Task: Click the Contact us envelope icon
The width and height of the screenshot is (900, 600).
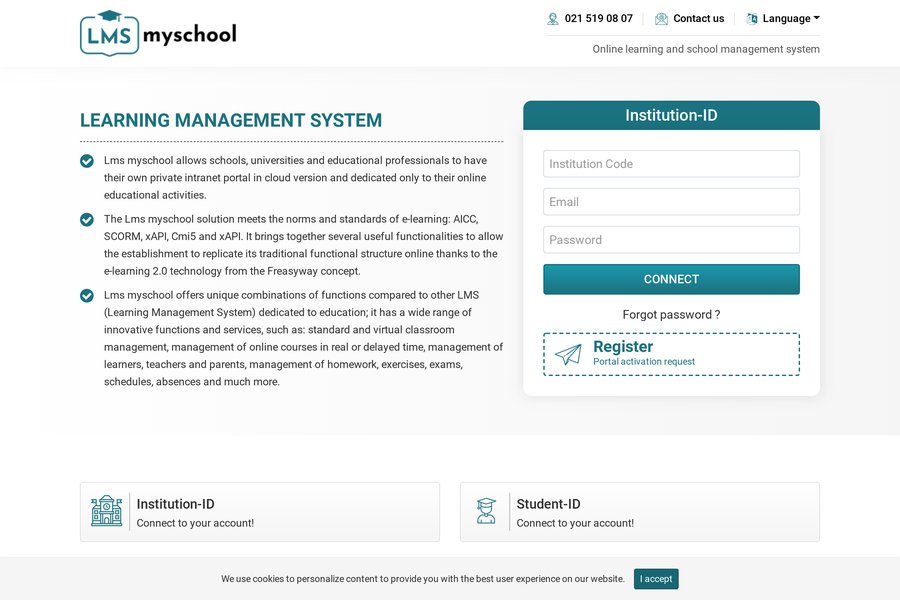Action: [661, 19]
